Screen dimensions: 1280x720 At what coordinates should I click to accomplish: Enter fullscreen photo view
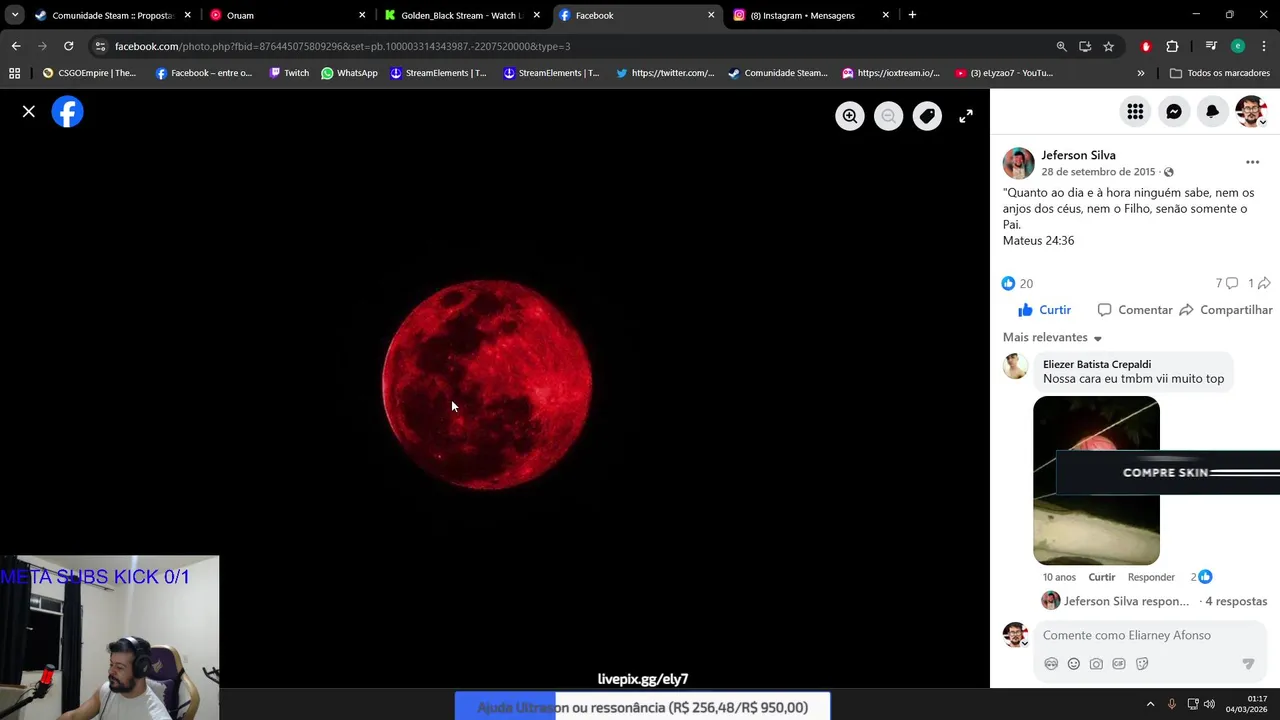pos(966,116)
